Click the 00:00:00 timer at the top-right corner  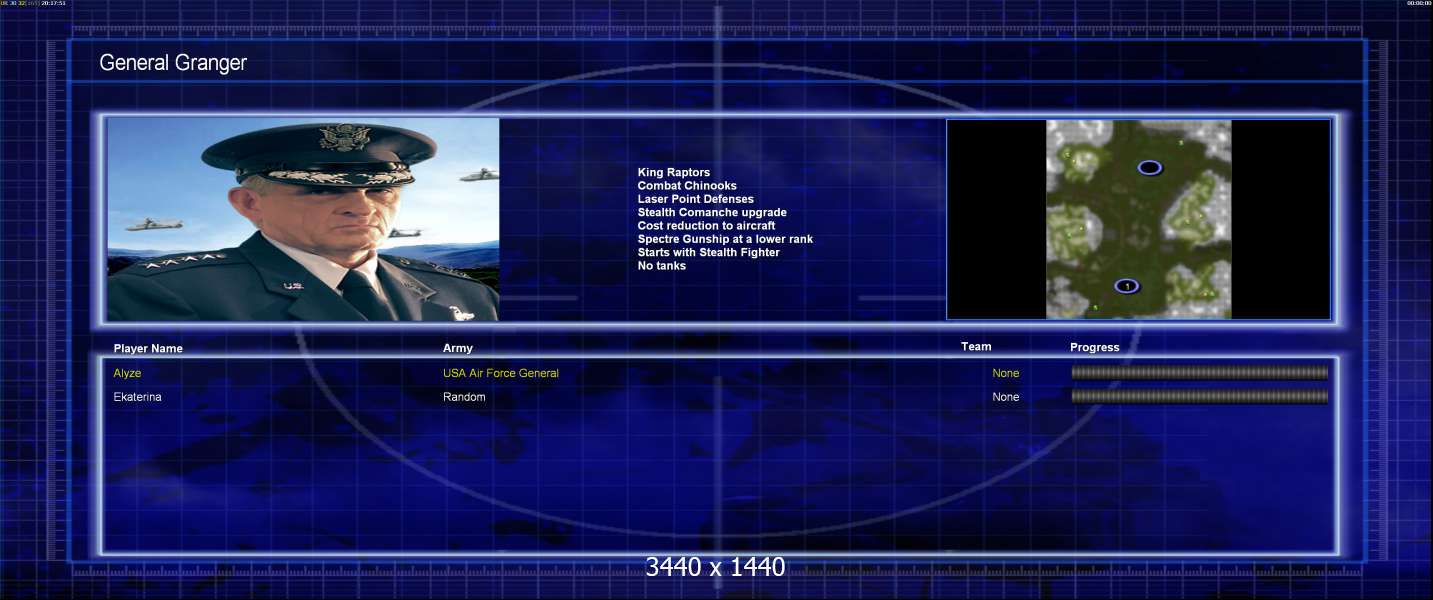click(x=1419, y=3)
